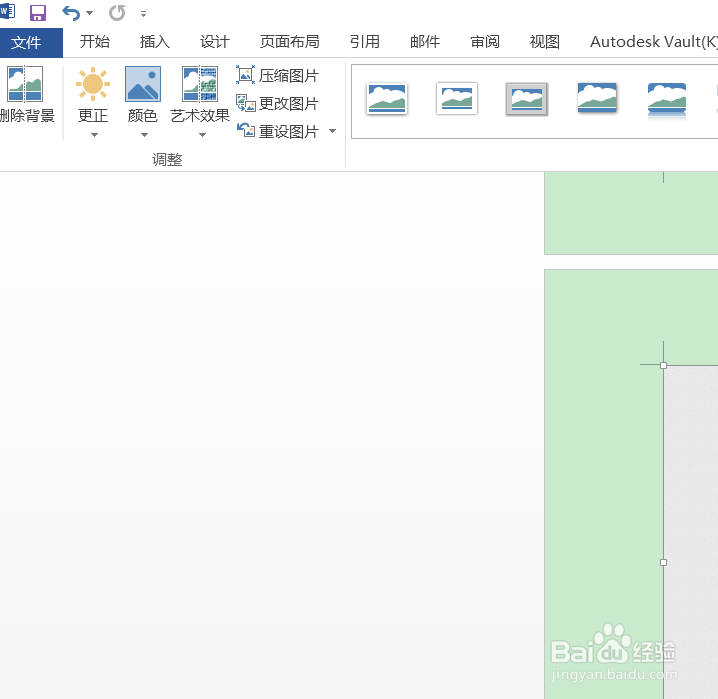Click the left-middle picture resize handle
The height and width of the screenshot is (699, 718).
pyautogui.click(x=664, y=563)
